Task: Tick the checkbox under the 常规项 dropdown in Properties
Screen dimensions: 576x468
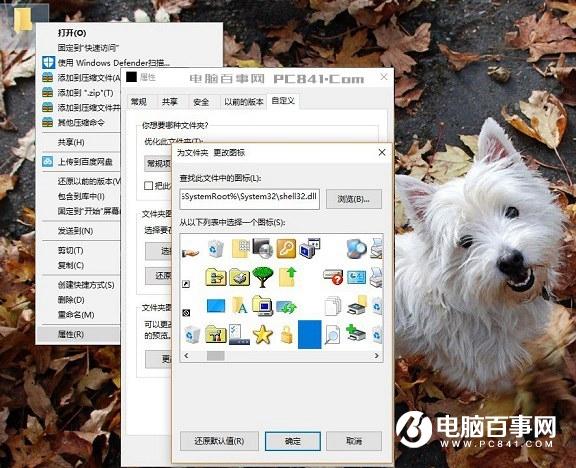Action: [x=148, y=186]
